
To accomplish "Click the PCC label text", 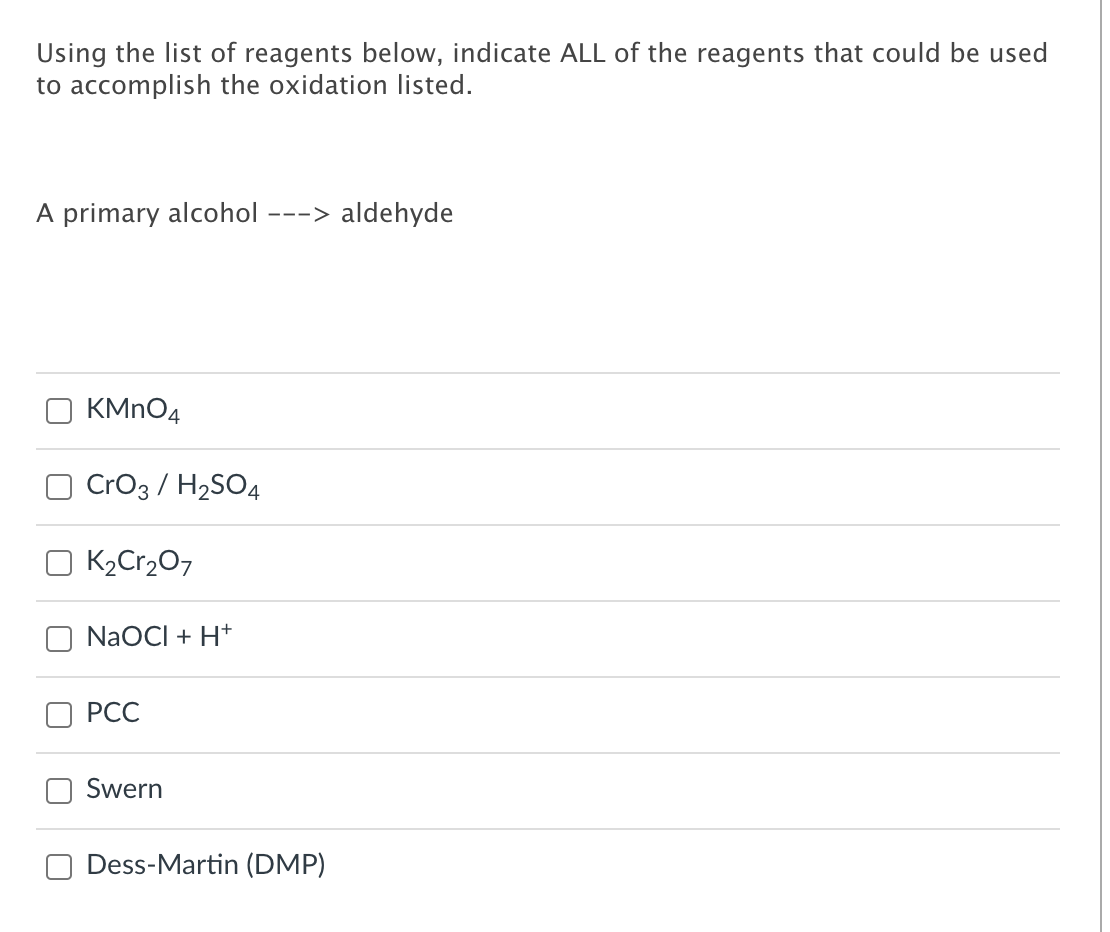I will point(113,713).
